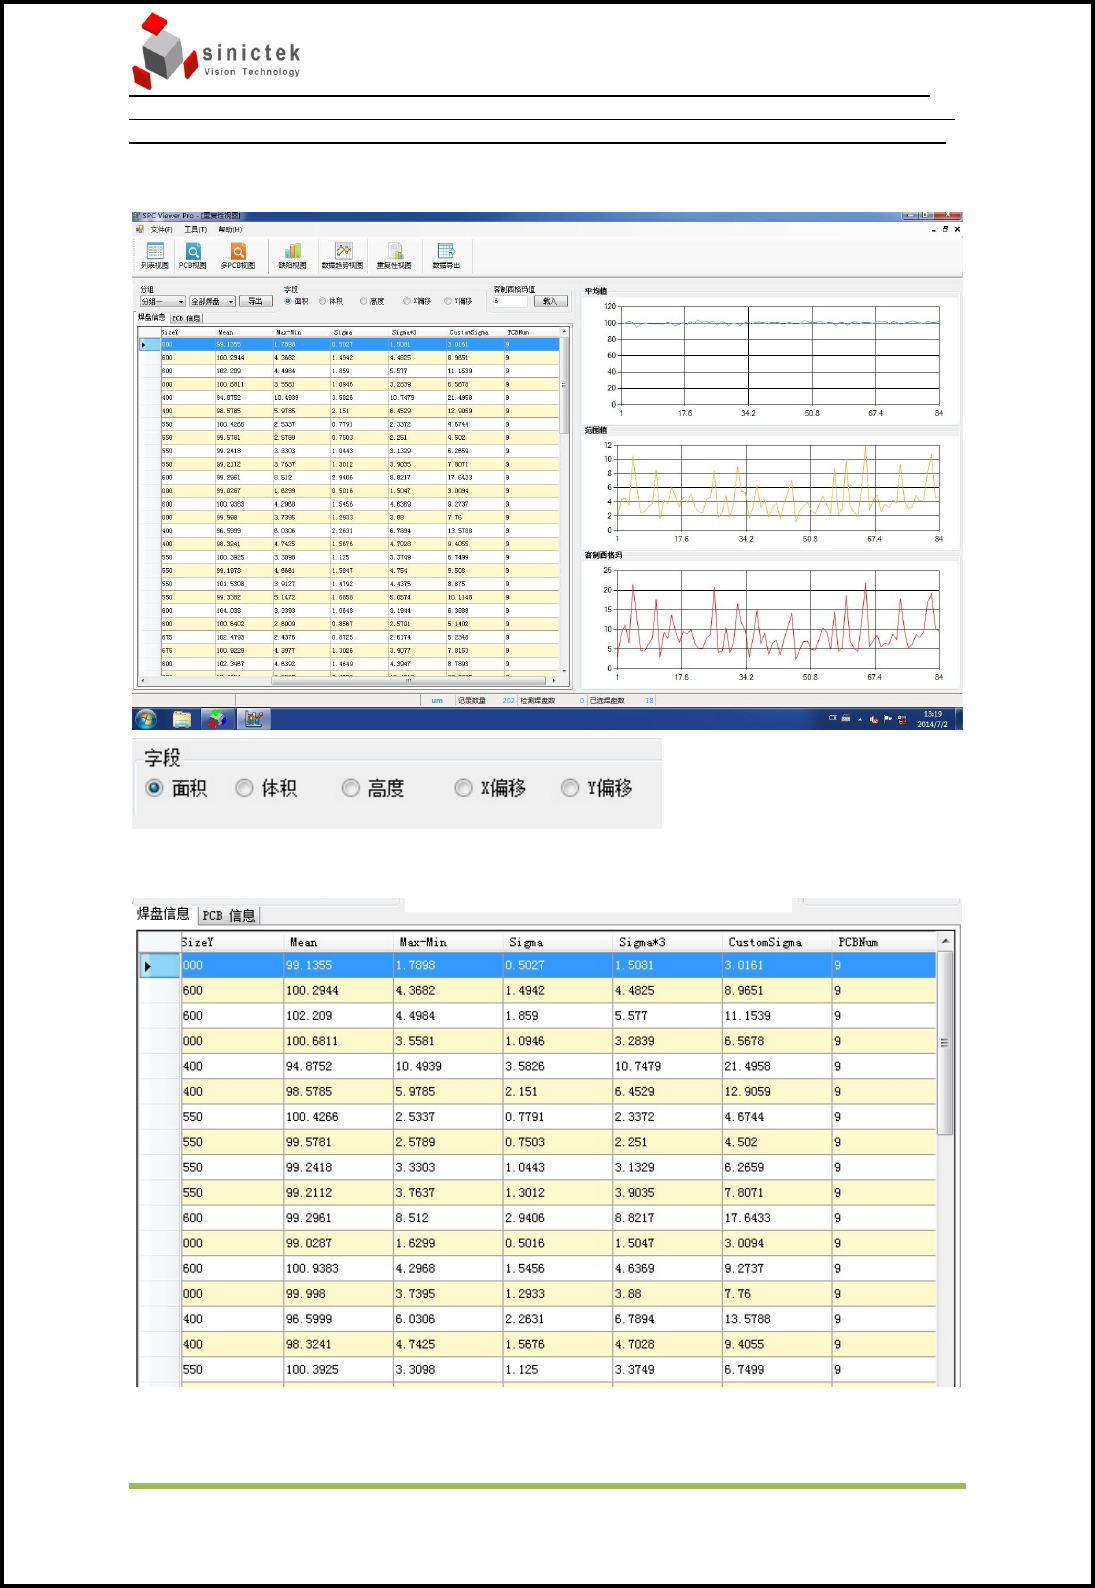Expand the 全部焊盘 pad filter dropdown

pyautogui.click(x=212, y=301)
